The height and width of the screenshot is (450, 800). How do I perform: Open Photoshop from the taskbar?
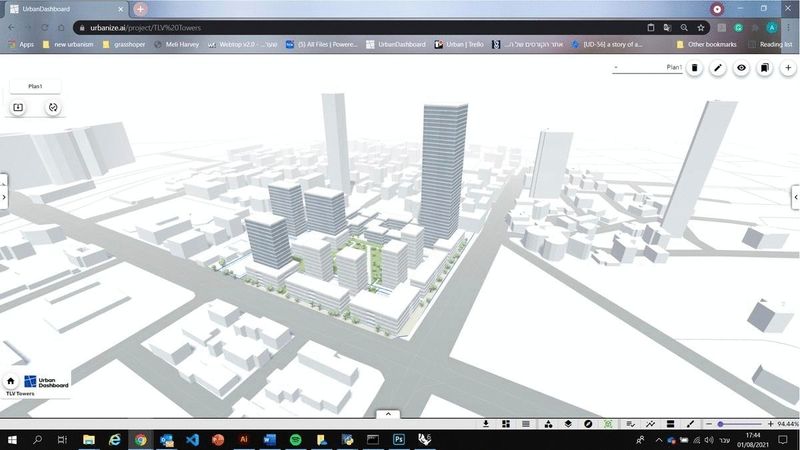(x=398, y=439)
